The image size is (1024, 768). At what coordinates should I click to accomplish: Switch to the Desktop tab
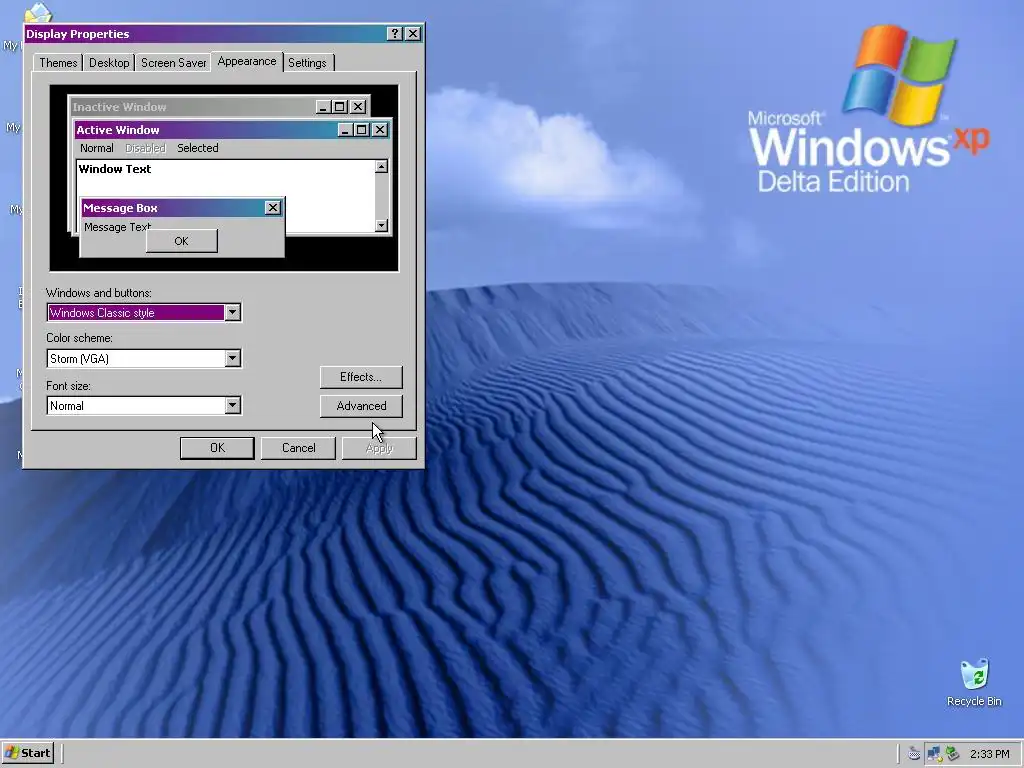click(x=109, y=63)
